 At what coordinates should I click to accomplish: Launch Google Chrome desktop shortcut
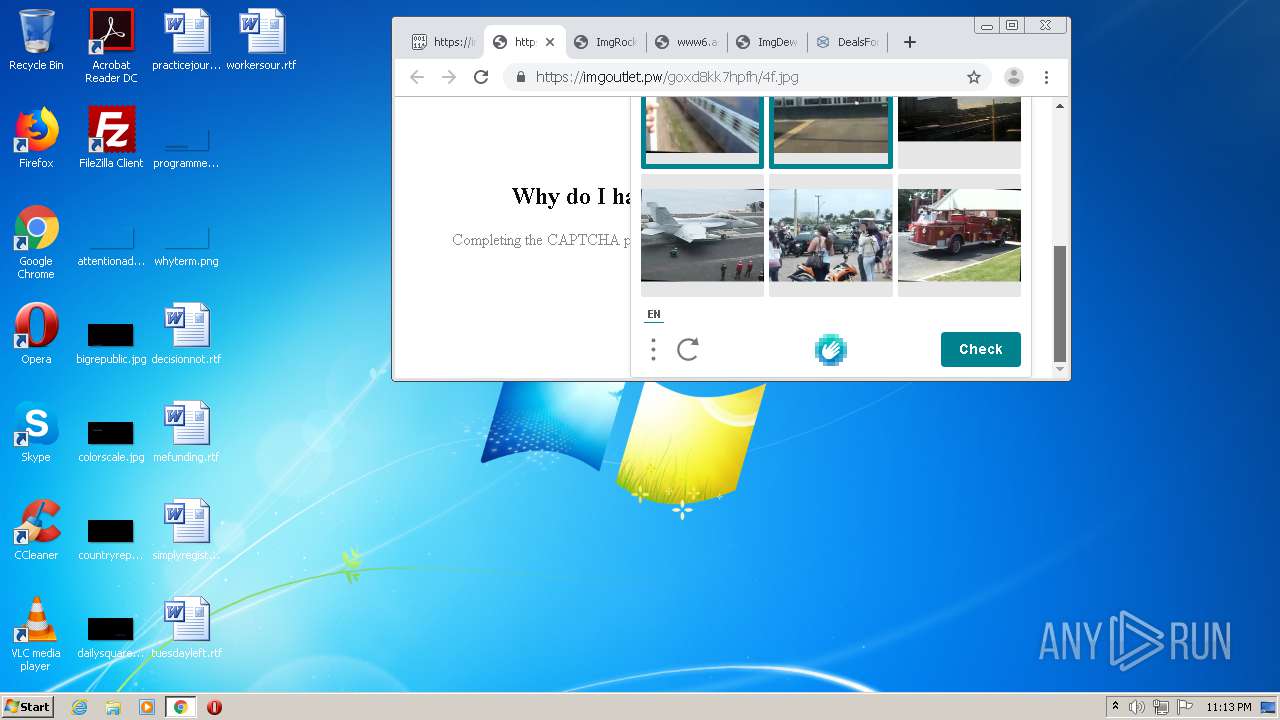(36, 242)
